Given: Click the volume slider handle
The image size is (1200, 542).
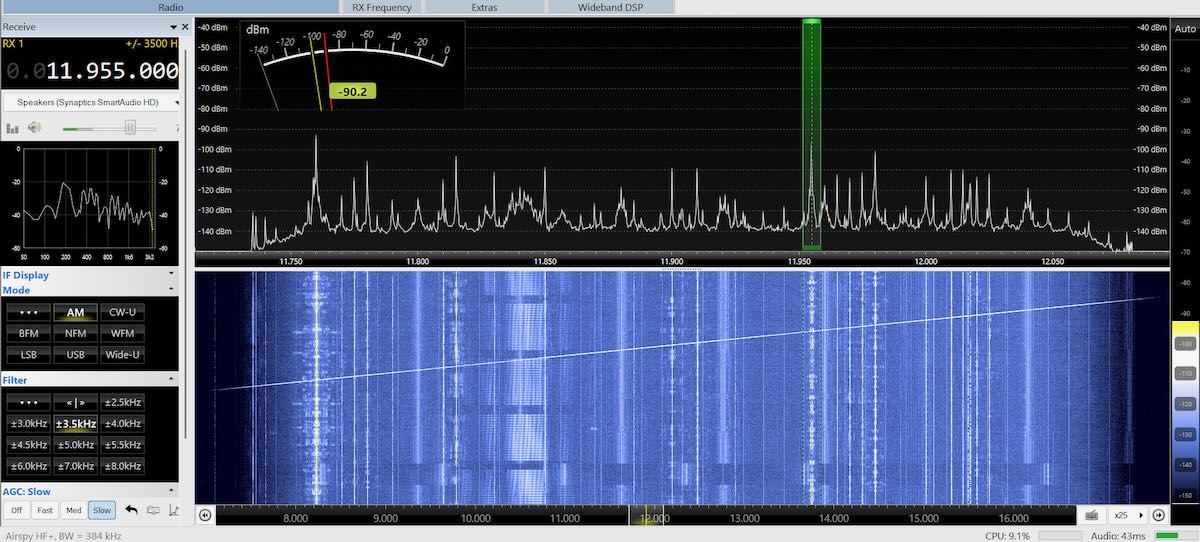Looking at the screenshot, I should 130,127.
